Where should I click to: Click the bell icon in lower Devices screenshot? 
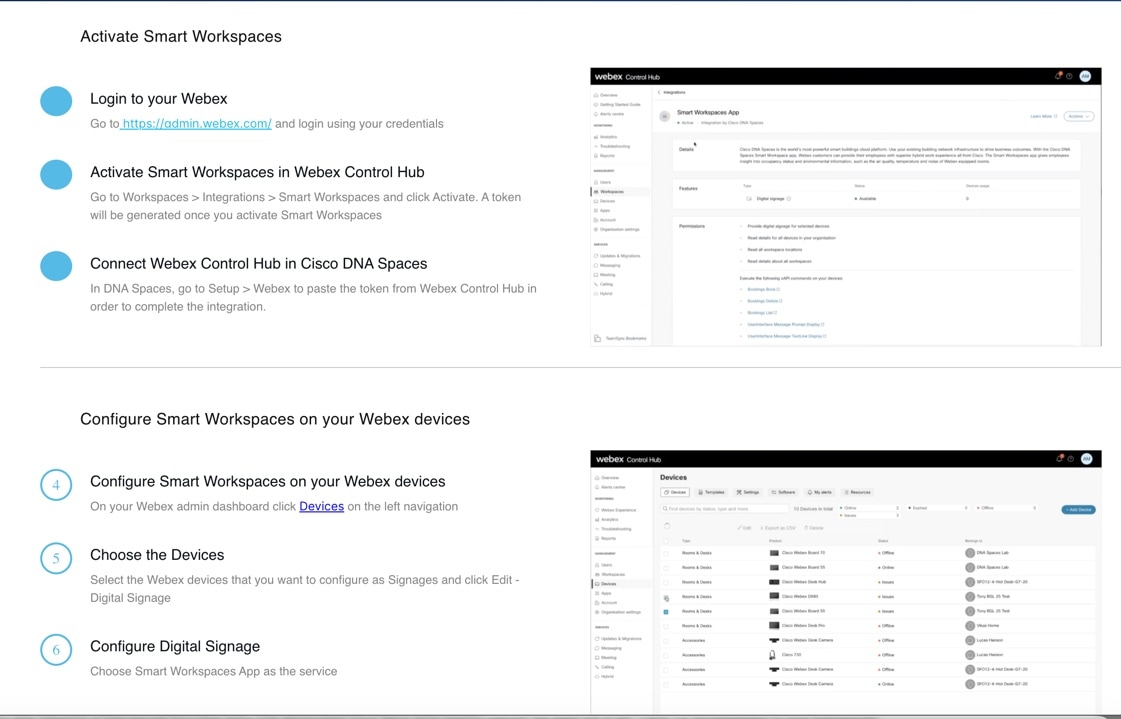(1060, 459)
